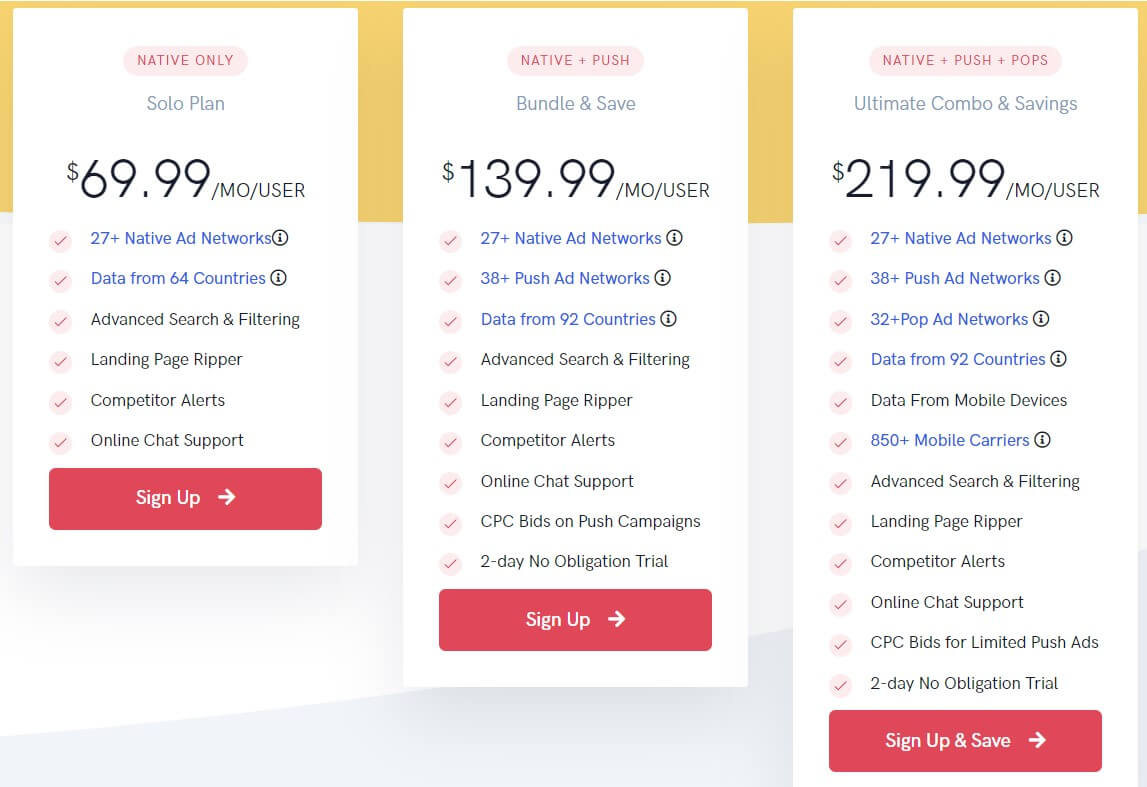Click info icon beside Ultimate Data from 92 Countries
This screenshot has height=787, width=1147.
[1058, 359]
